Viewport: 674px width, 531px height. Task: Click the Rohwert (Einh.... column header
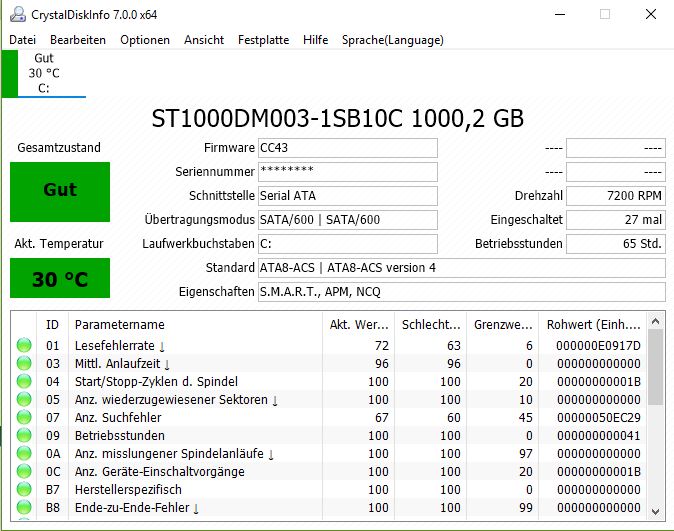tap(593, 325)
